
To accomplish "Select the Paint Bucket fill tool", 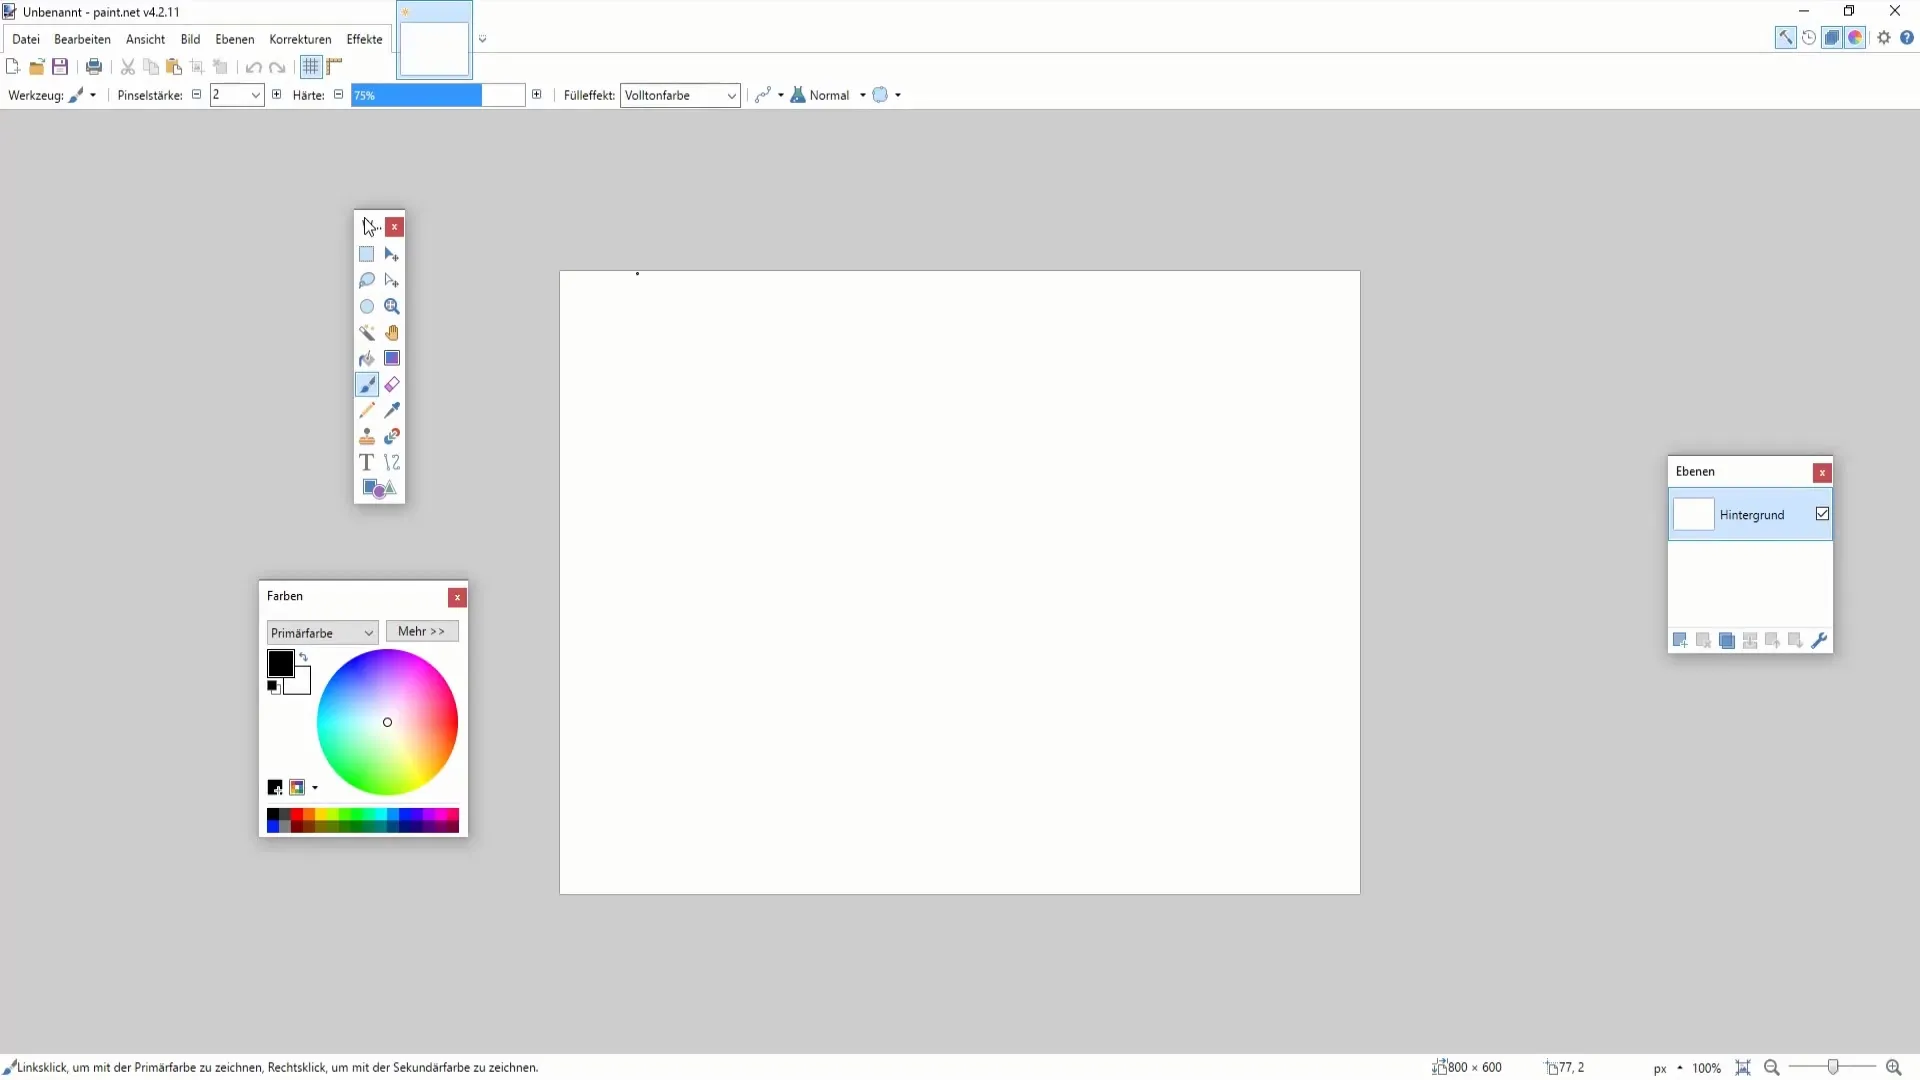I will [367, 358].
